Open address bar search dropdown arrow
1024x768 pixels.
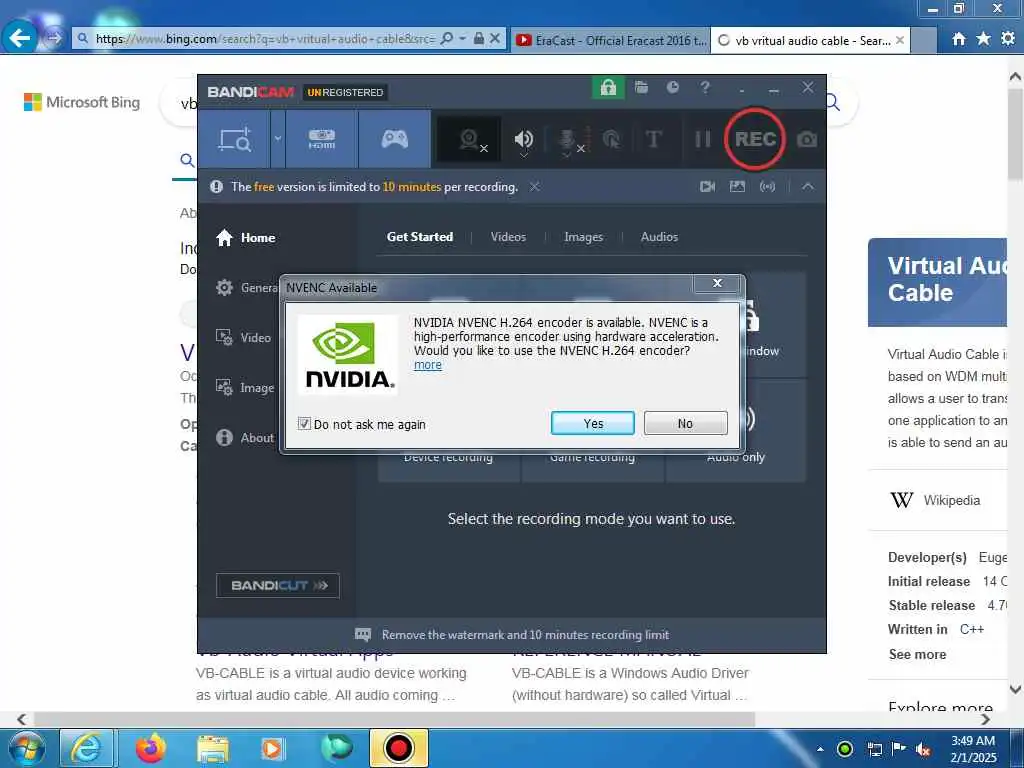462,39
